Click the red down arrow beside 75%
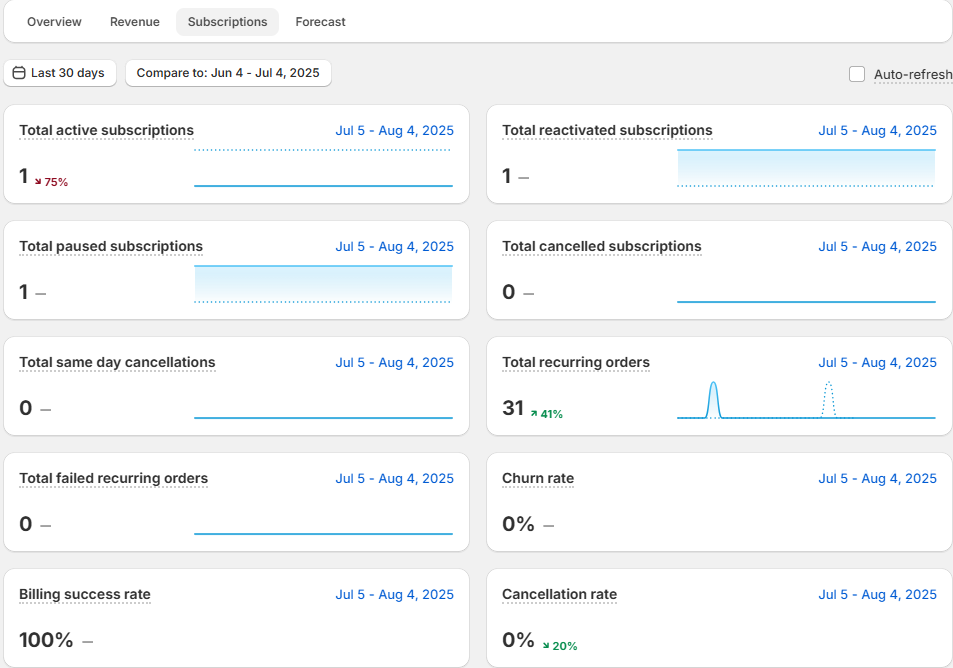 tap(38, 182)
